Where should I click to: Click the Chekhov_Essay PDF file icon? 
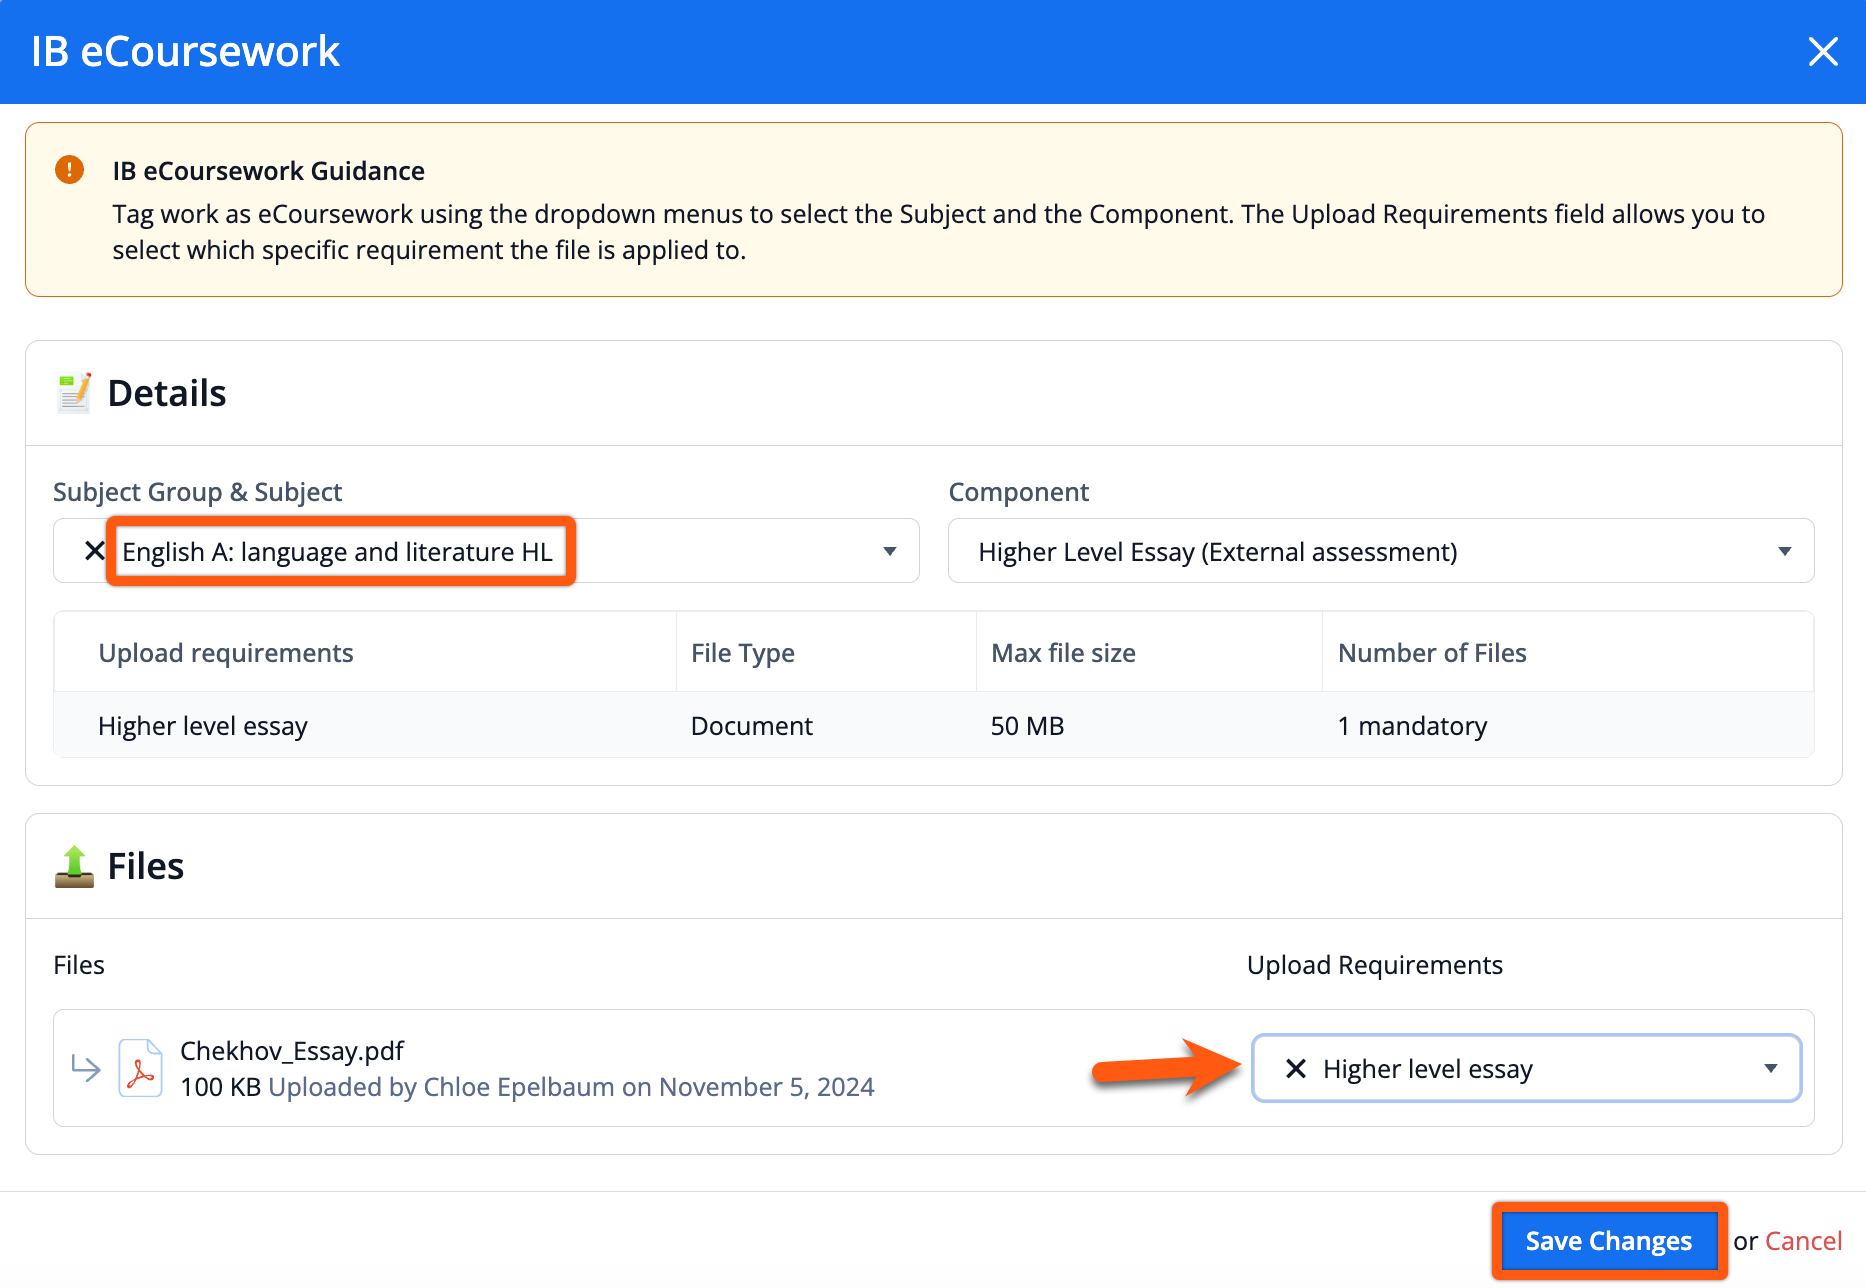pos(140,1069)
